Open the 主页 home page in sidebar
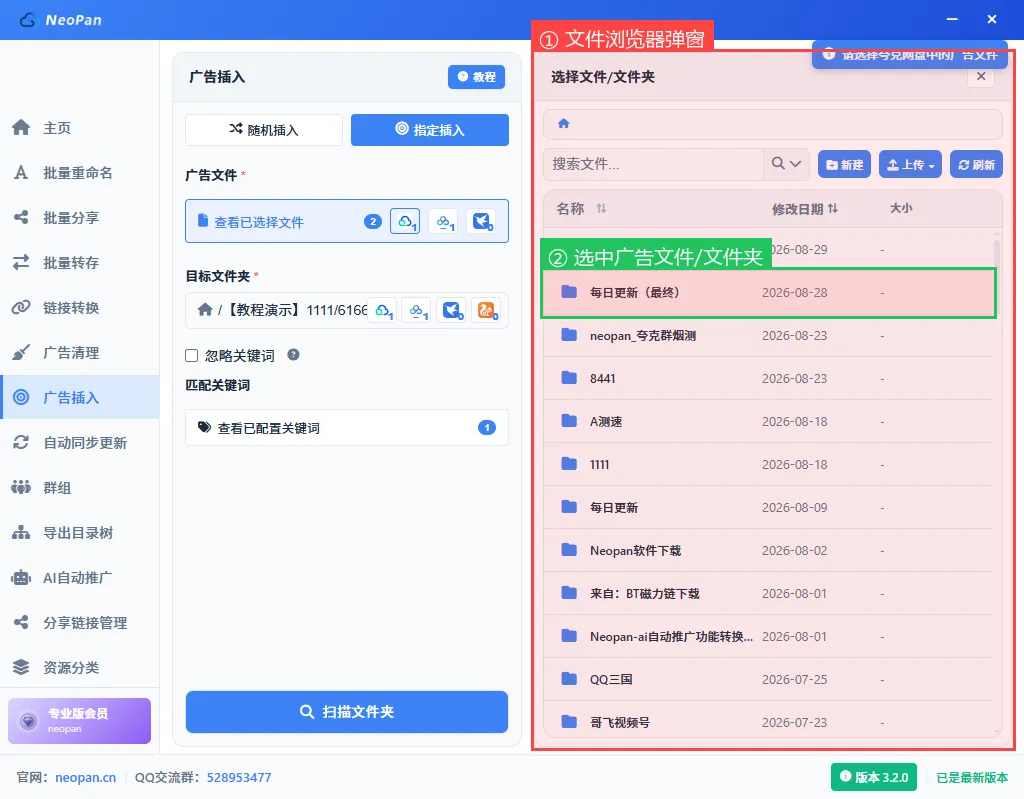This screenshot has width=1024, height=799. 80,127
